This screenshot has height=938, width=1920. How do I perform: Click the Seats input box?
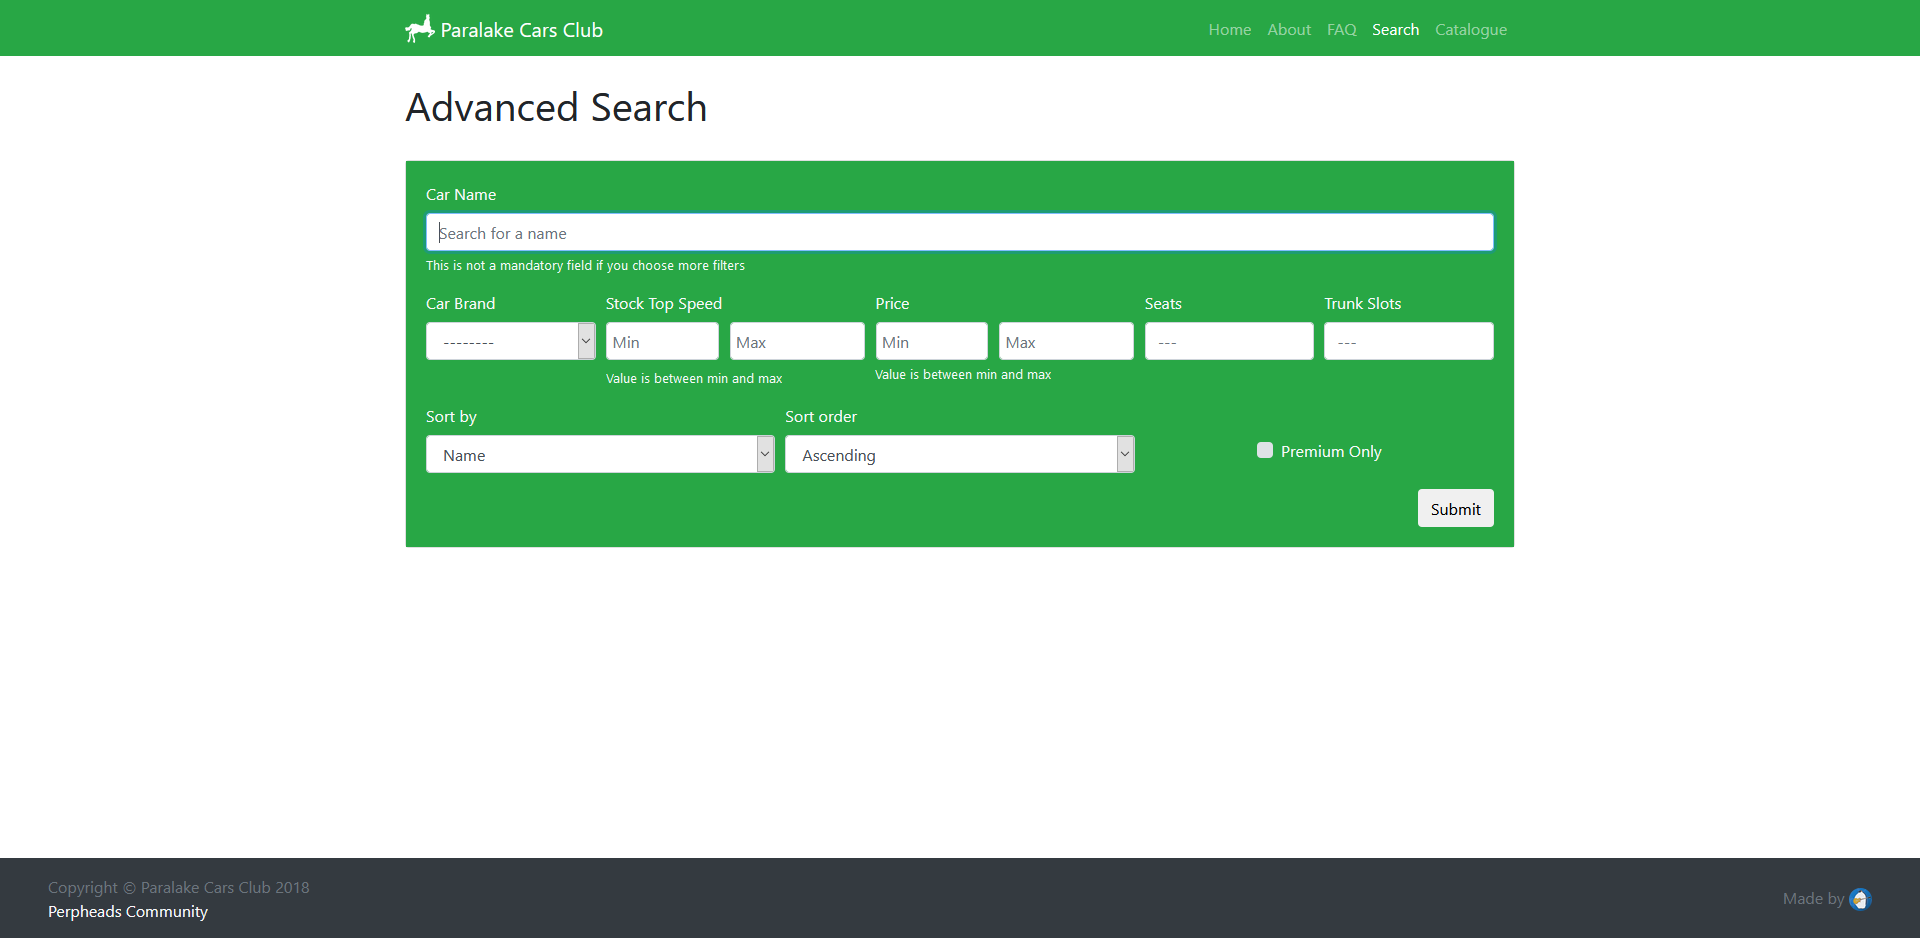click(1228, 341)
